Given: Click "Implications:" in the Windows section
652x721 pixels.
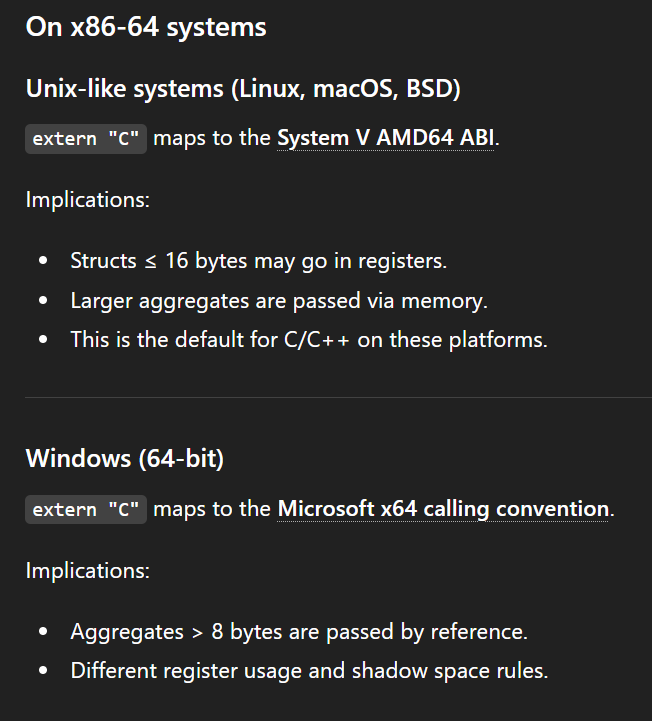Looking at the screenshot, I should pyautogui.click(x=88, y=570).
